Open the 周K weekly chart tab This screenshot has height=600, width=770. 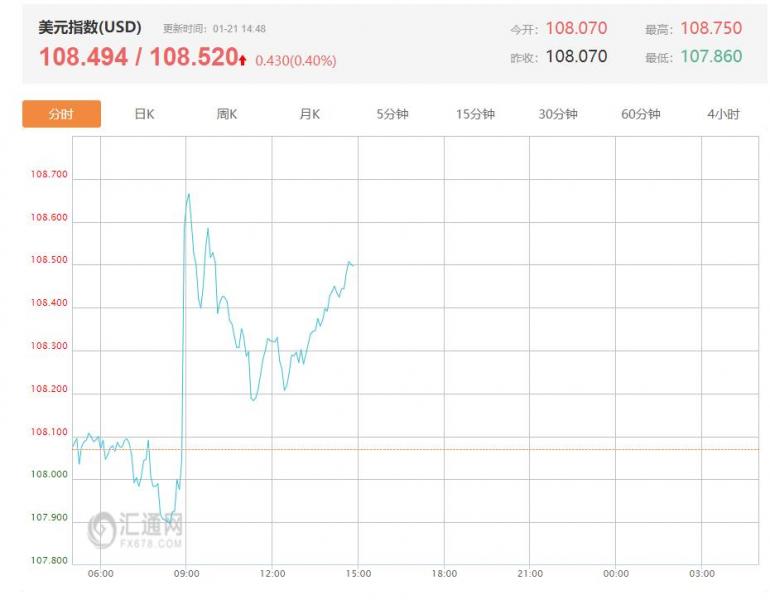227,114
